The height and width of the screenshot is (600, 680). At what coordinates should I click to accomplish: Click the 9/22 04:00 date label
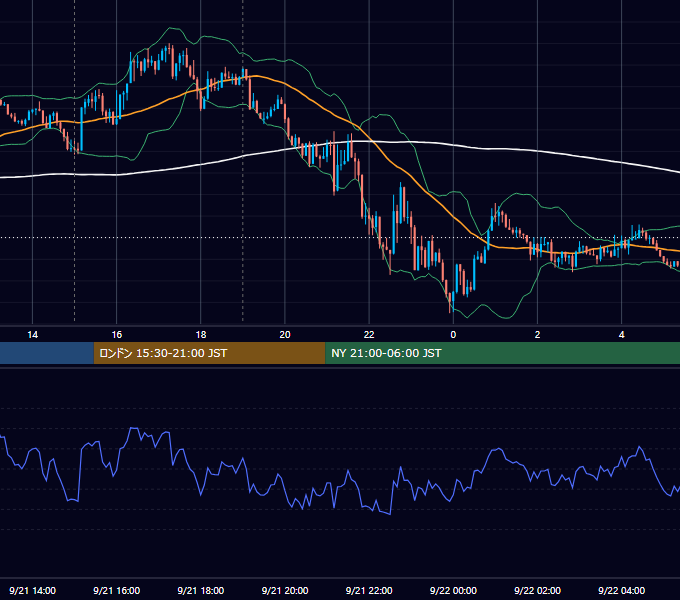[621, 590]
